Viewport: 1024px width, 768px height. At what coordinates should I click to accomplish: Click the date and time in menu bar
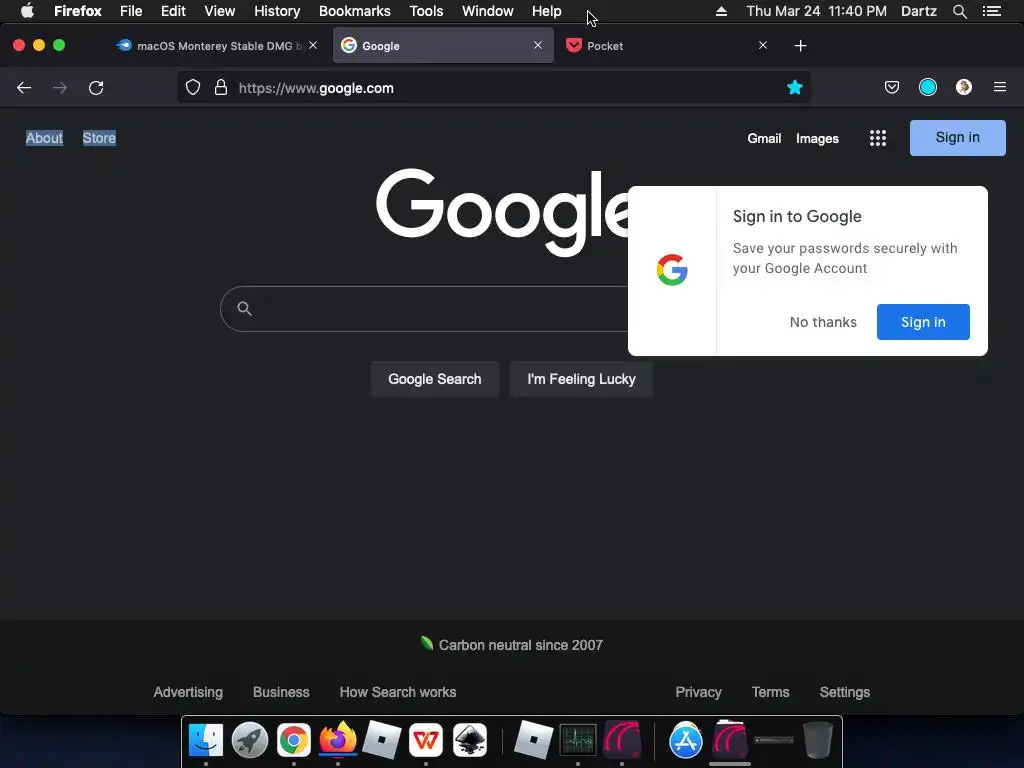pyautogui.click(x=816, y=11)
